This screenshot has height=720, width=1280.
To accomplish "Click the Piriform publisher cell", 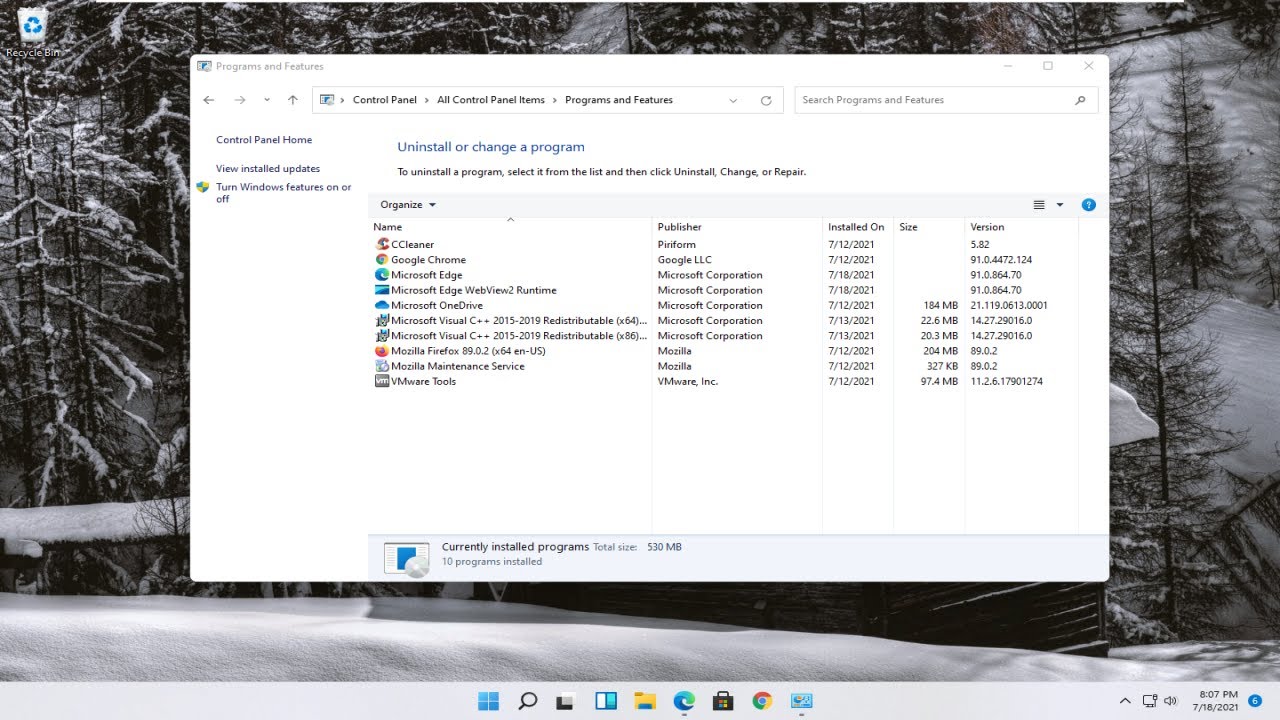I will click(x=677, y=244).
